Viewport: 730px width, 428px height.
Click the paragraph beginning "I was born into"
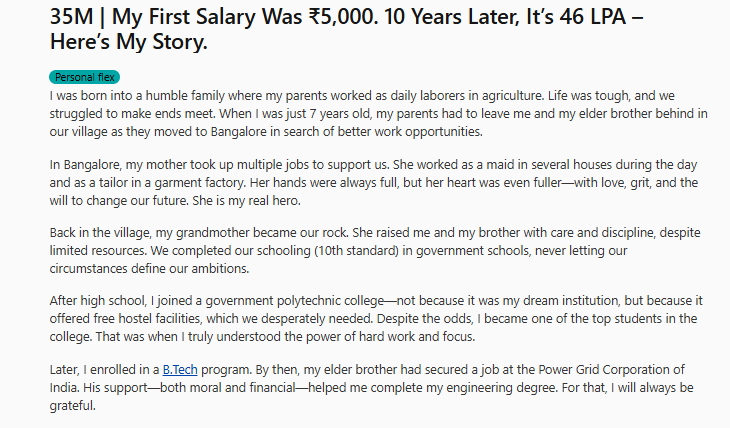point(379,114)
